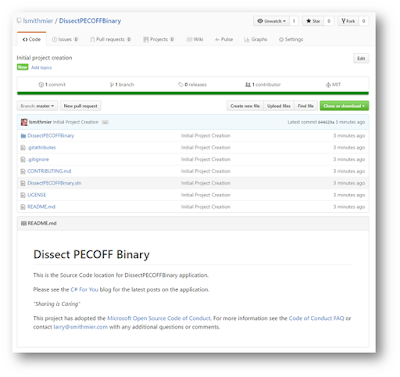Viewport: 400px width, 377px height.
Task: Open the Code of Conduct FAQ link
Action: click(316, 318)
